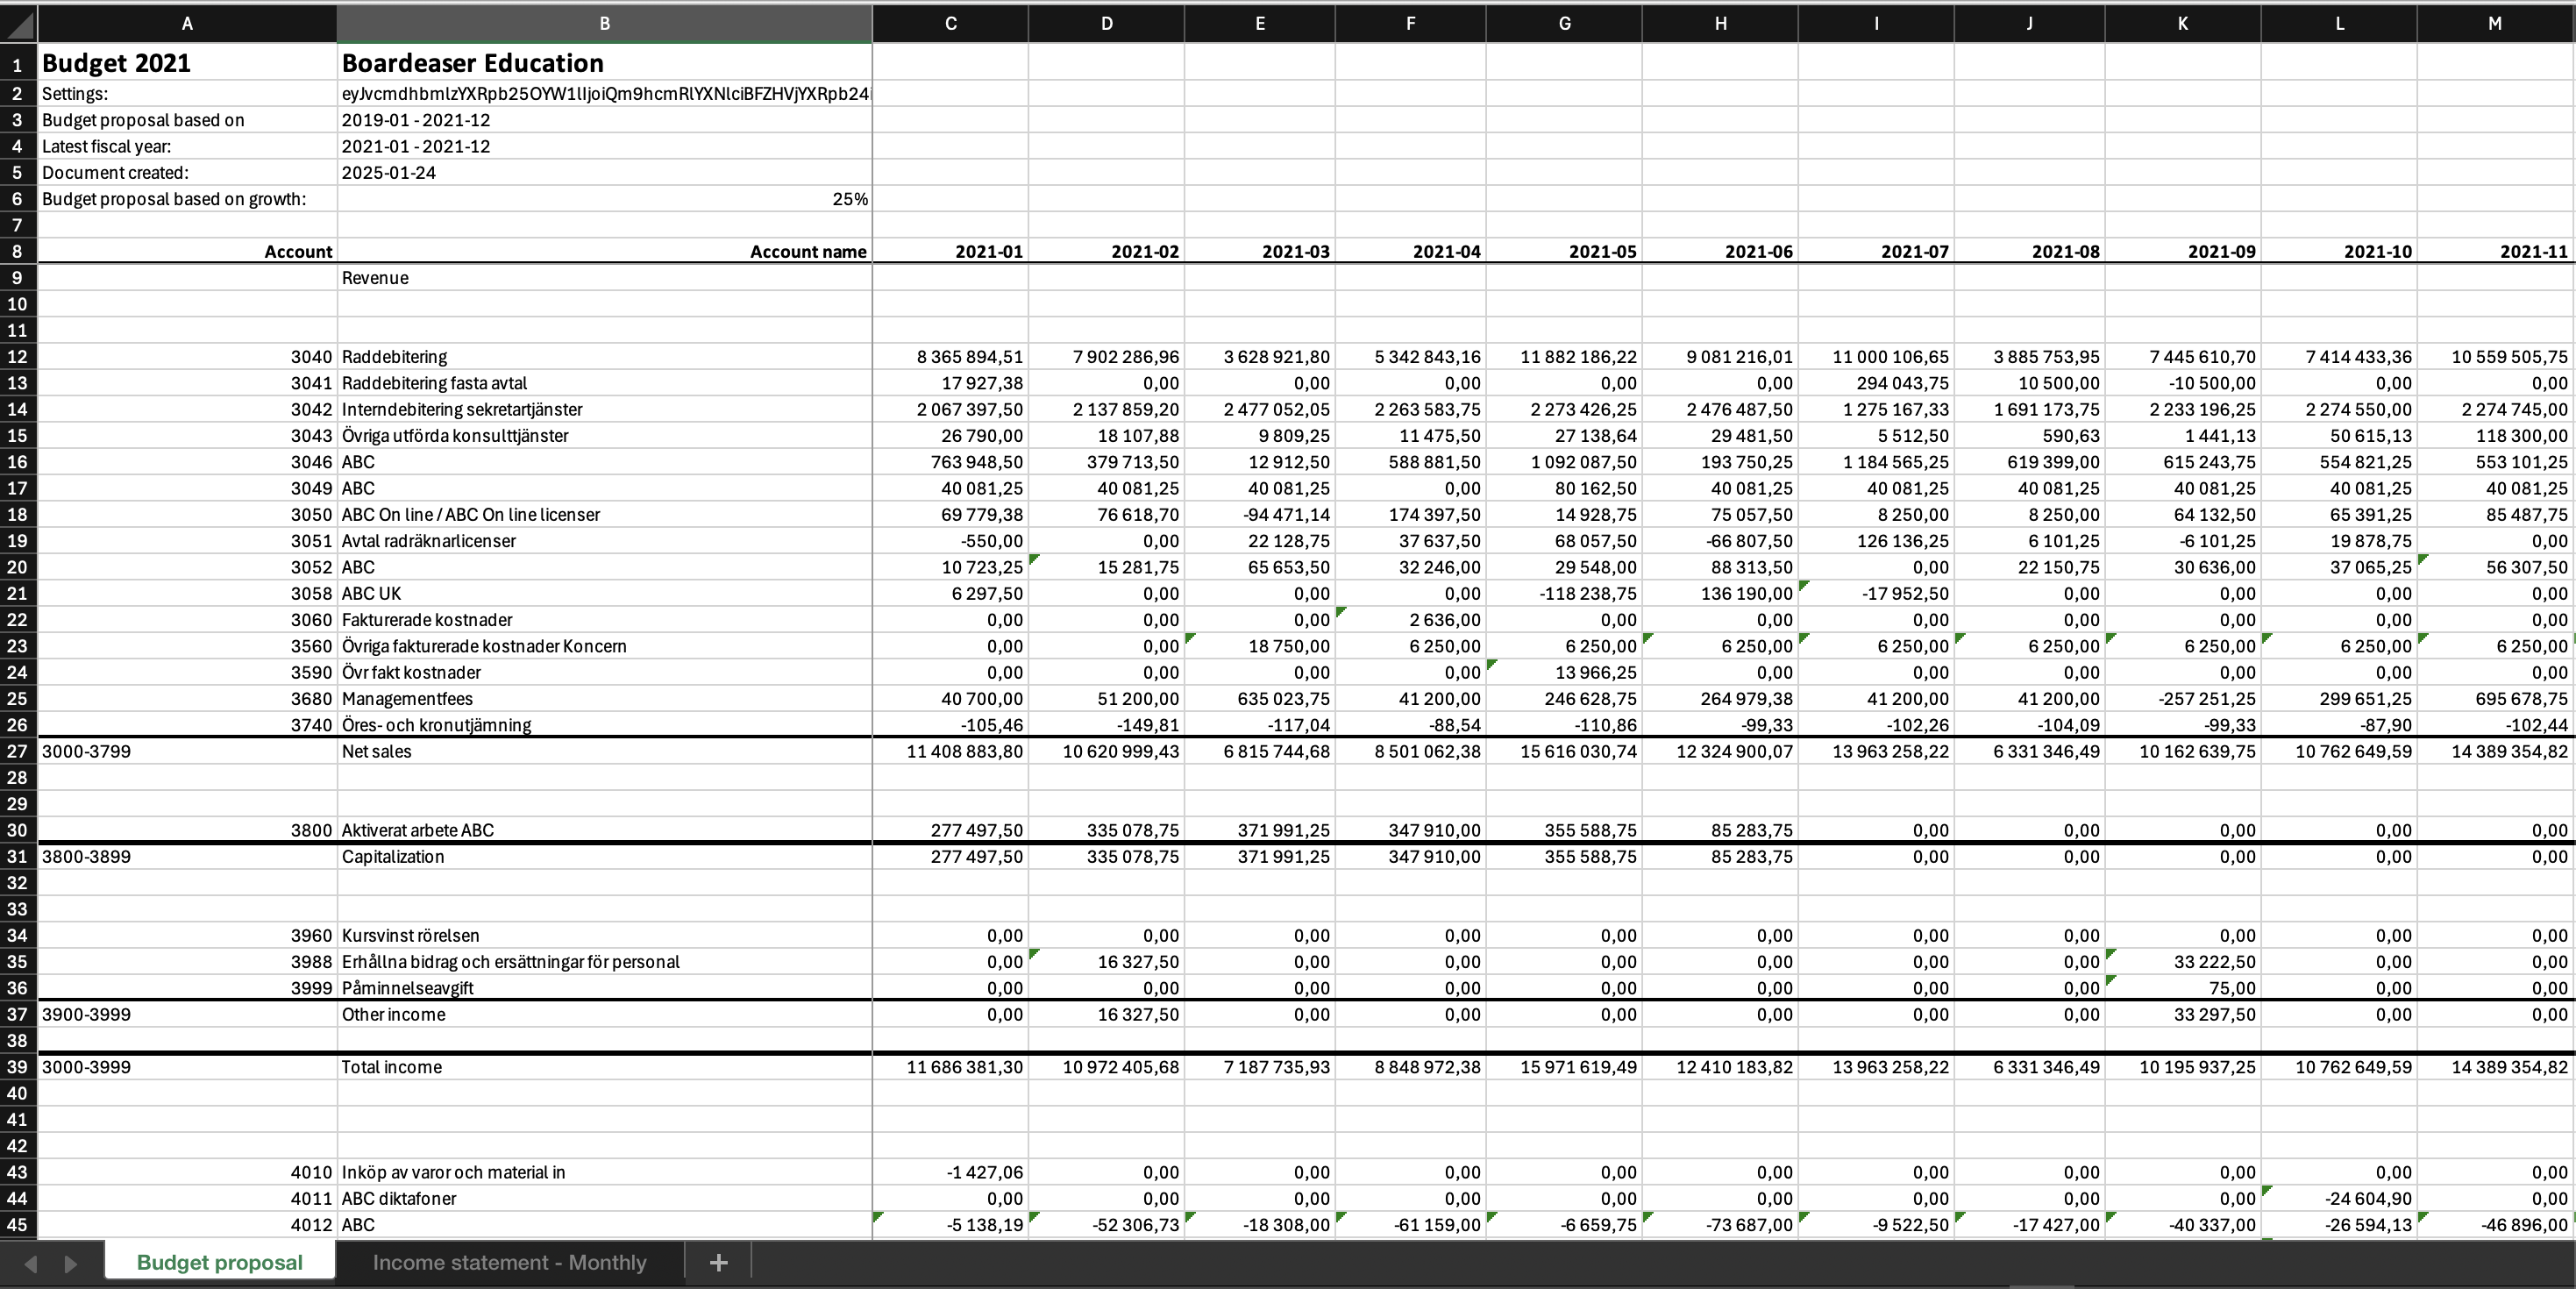
Task: Go to next sheet arrow
Action: pos(70,1263)
